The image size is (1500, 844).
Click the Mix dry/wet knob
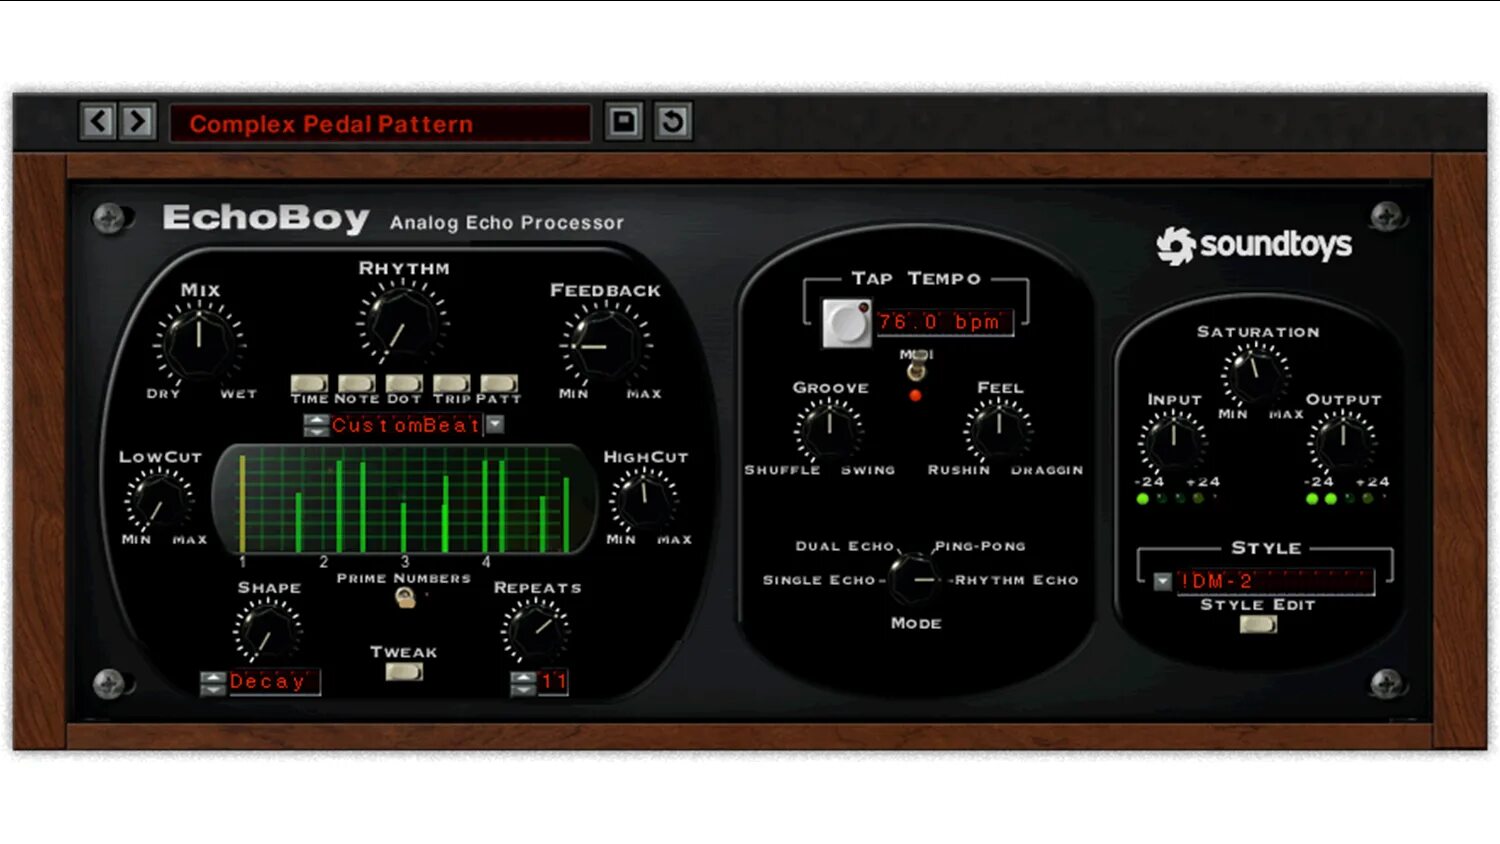coord(199,342)
